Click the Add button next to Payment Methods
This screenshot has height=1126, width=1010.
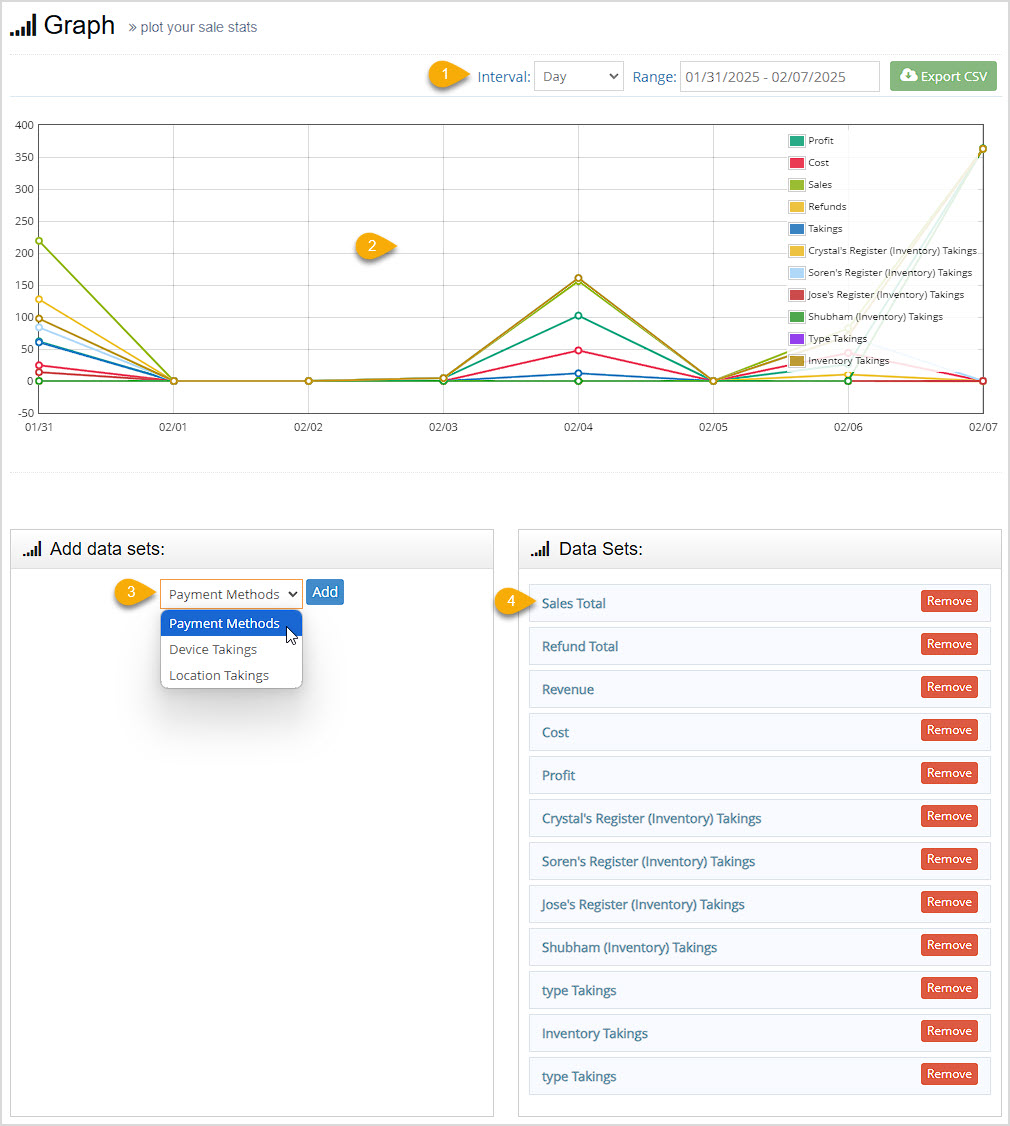(324, 591)
